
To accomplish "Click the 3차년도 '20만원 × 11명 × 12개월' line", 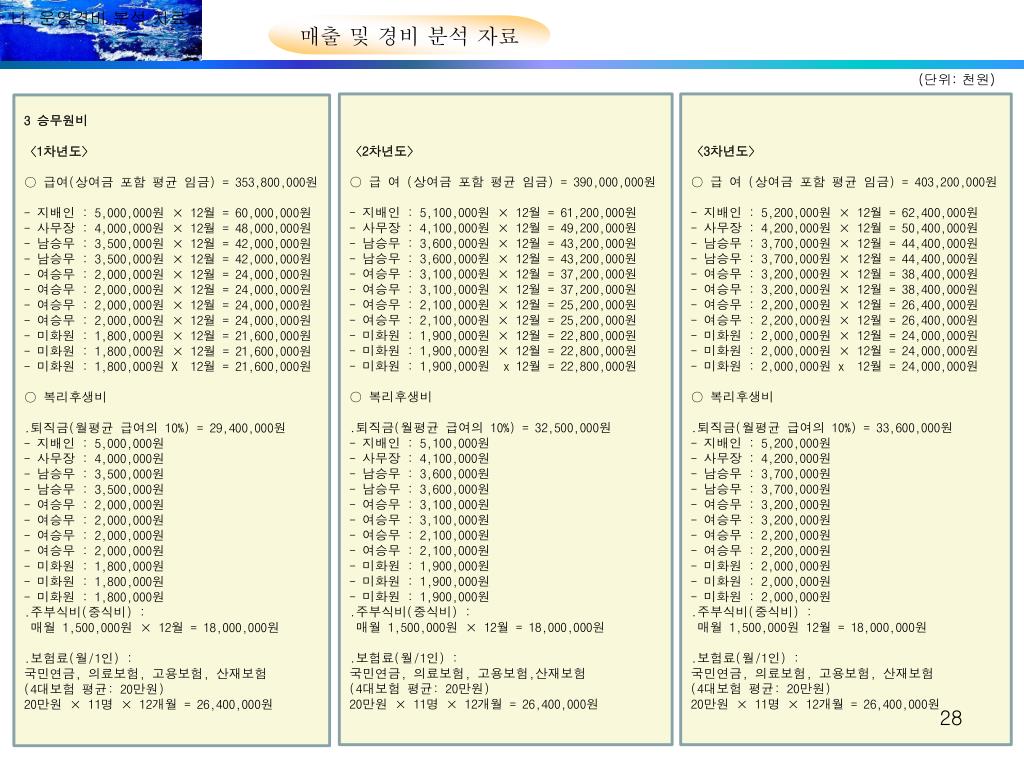I will click(815, 705).
